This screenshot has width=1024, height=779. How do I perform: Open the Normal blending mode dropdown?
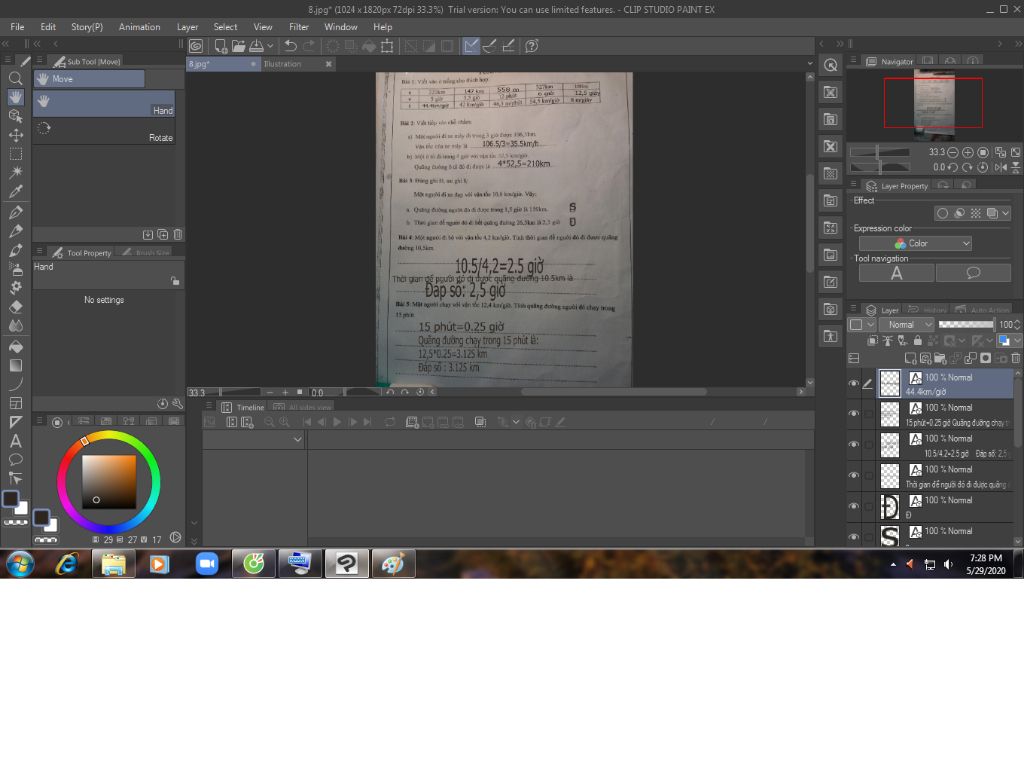click(907, 325)
